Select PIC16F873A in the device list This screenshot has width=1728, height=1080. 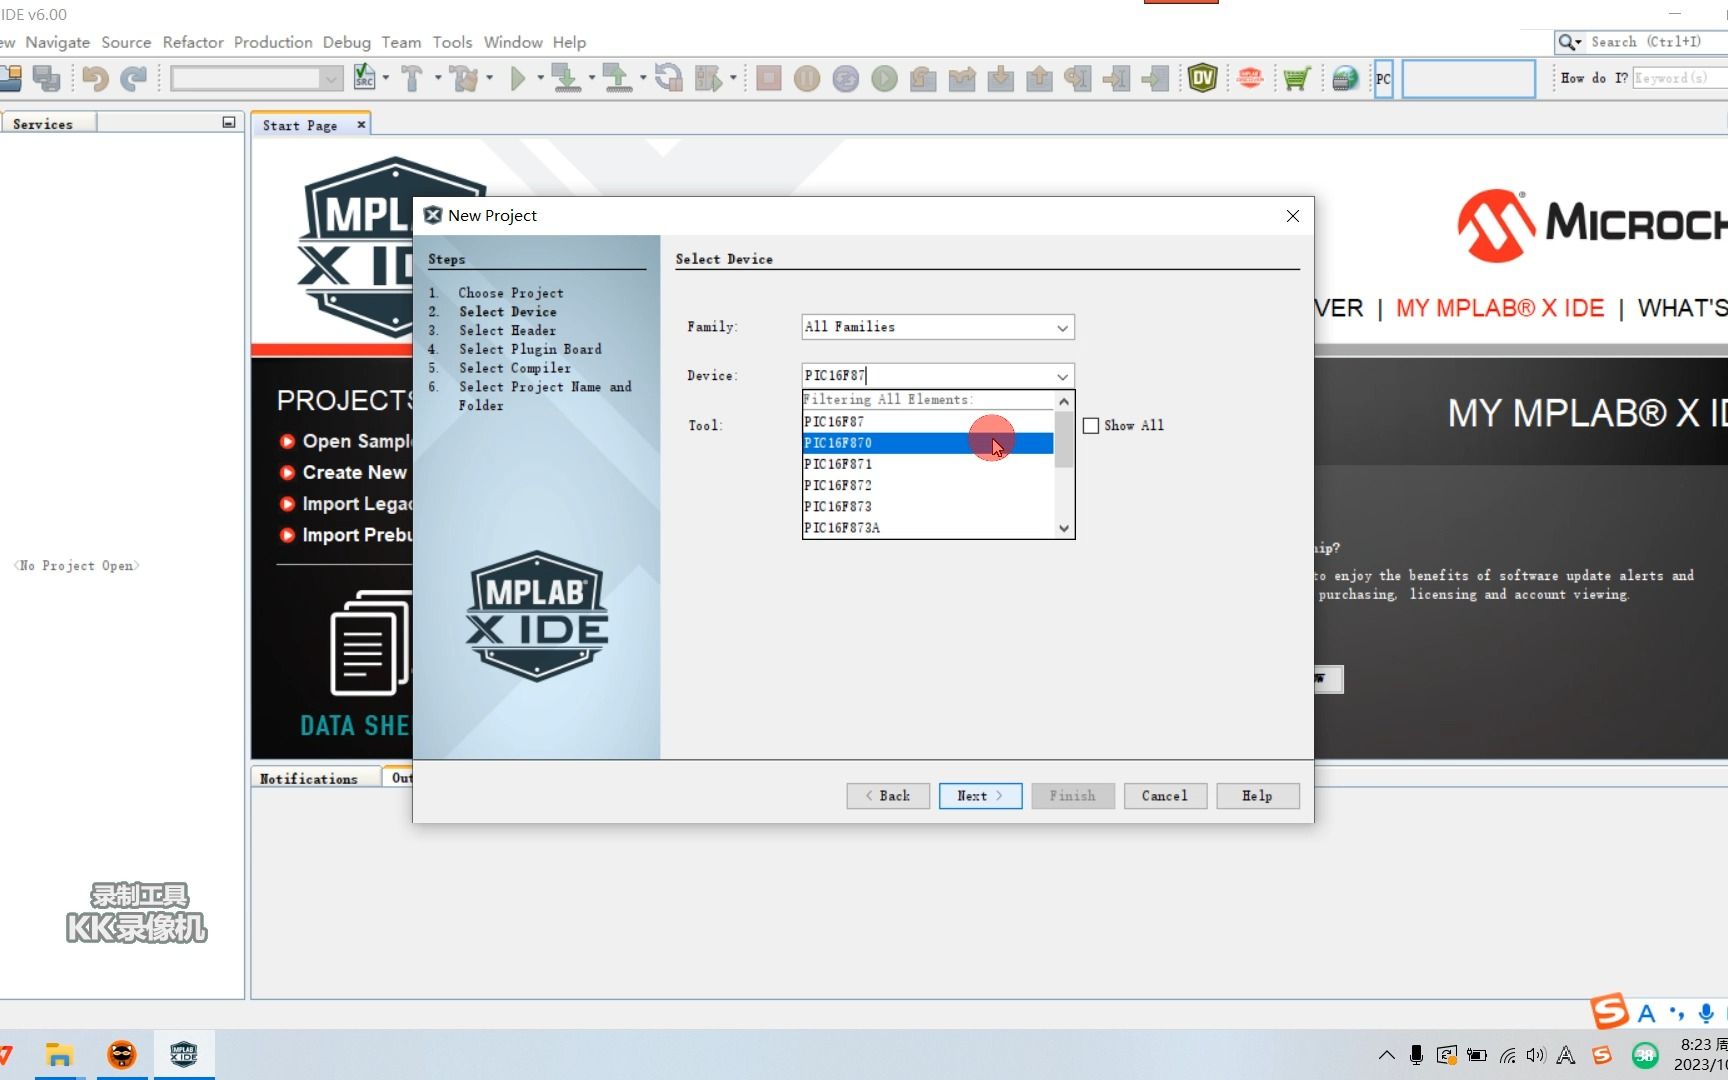(x=928, y=528)
